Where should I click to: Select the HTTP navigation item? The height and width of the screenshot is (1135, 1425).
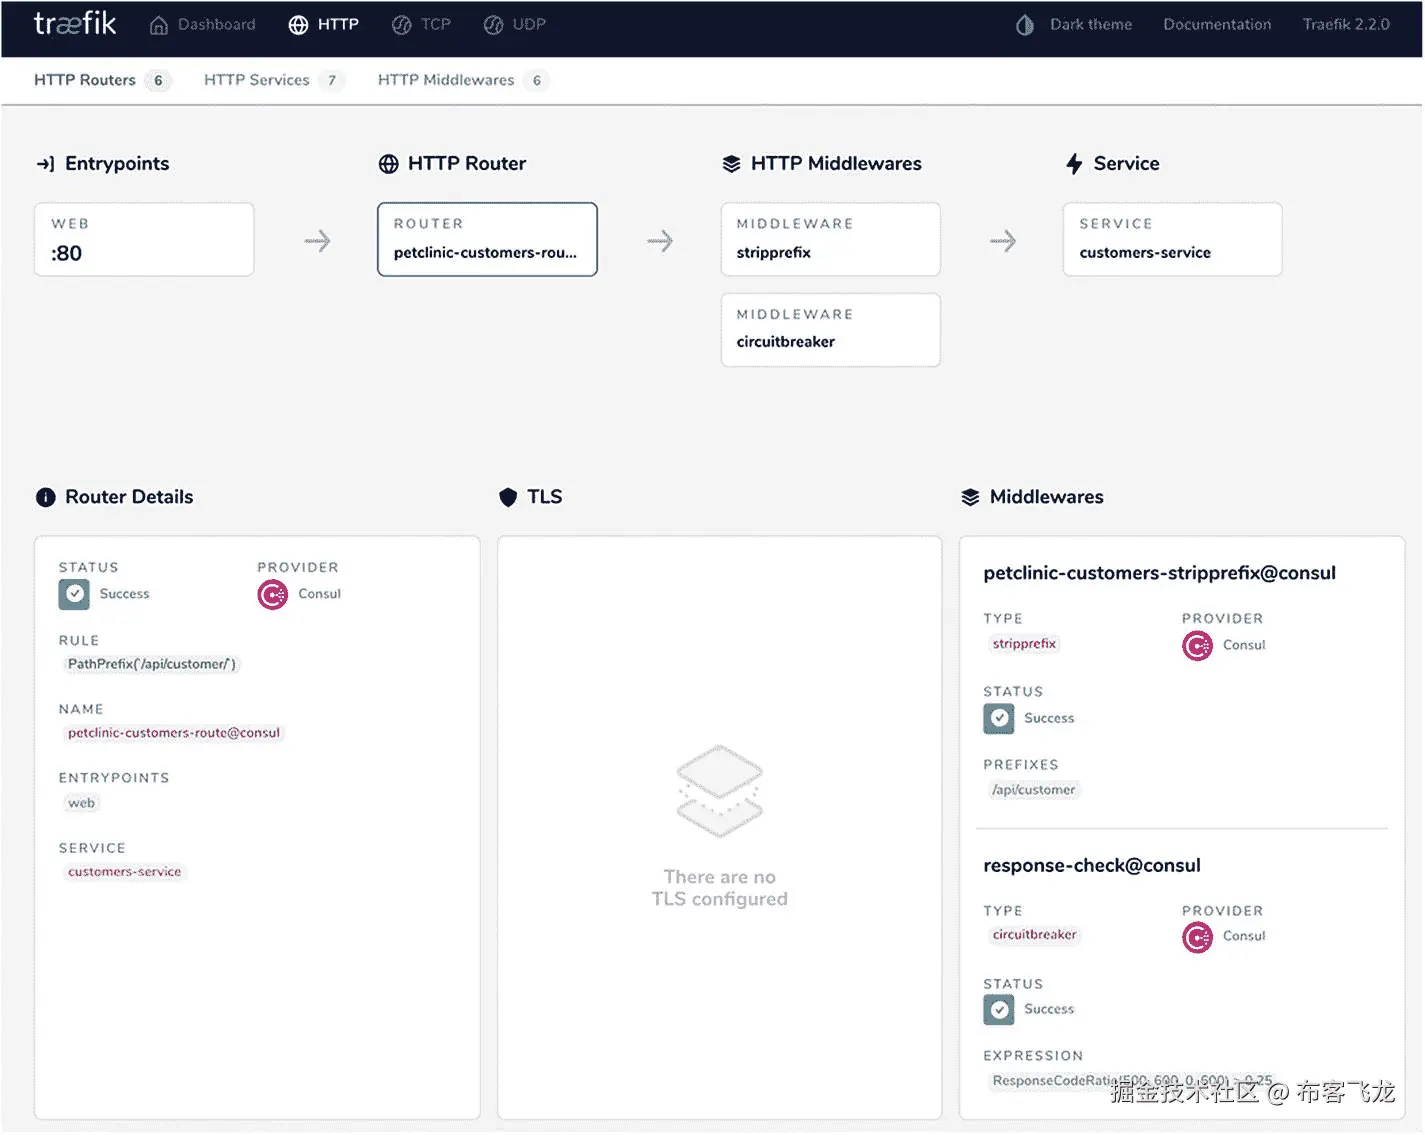coord(323,25)
